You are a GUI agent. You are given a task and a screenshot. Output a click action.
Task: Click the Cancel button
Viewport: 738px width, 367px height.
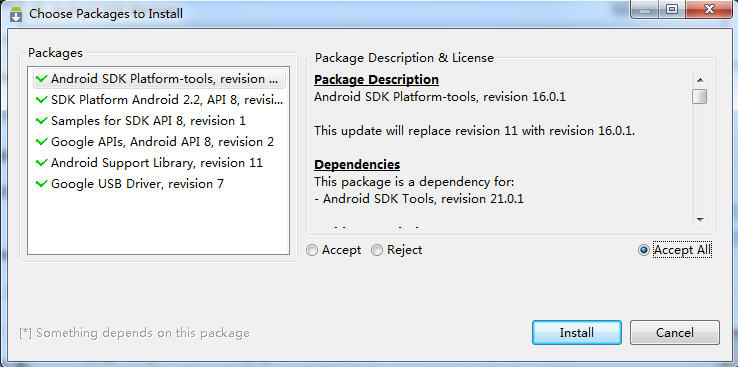click(x=674, y=333)
